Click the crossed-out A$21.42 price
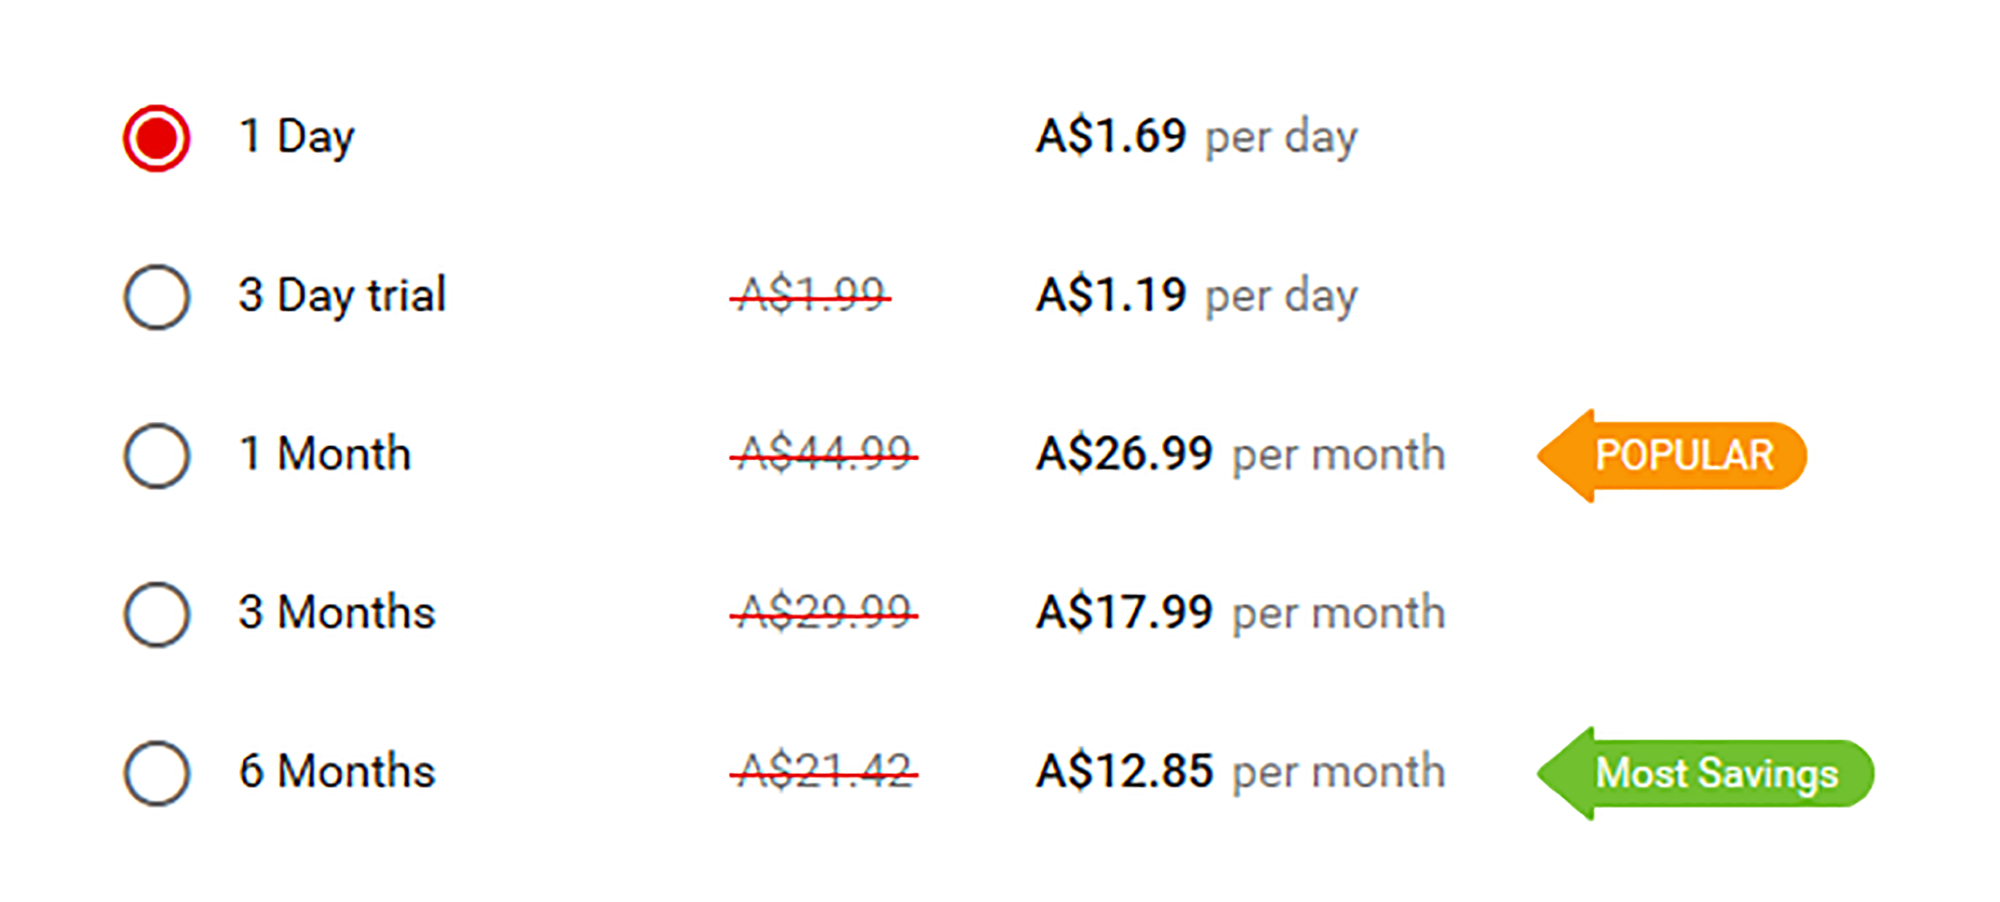 [824, 772]
